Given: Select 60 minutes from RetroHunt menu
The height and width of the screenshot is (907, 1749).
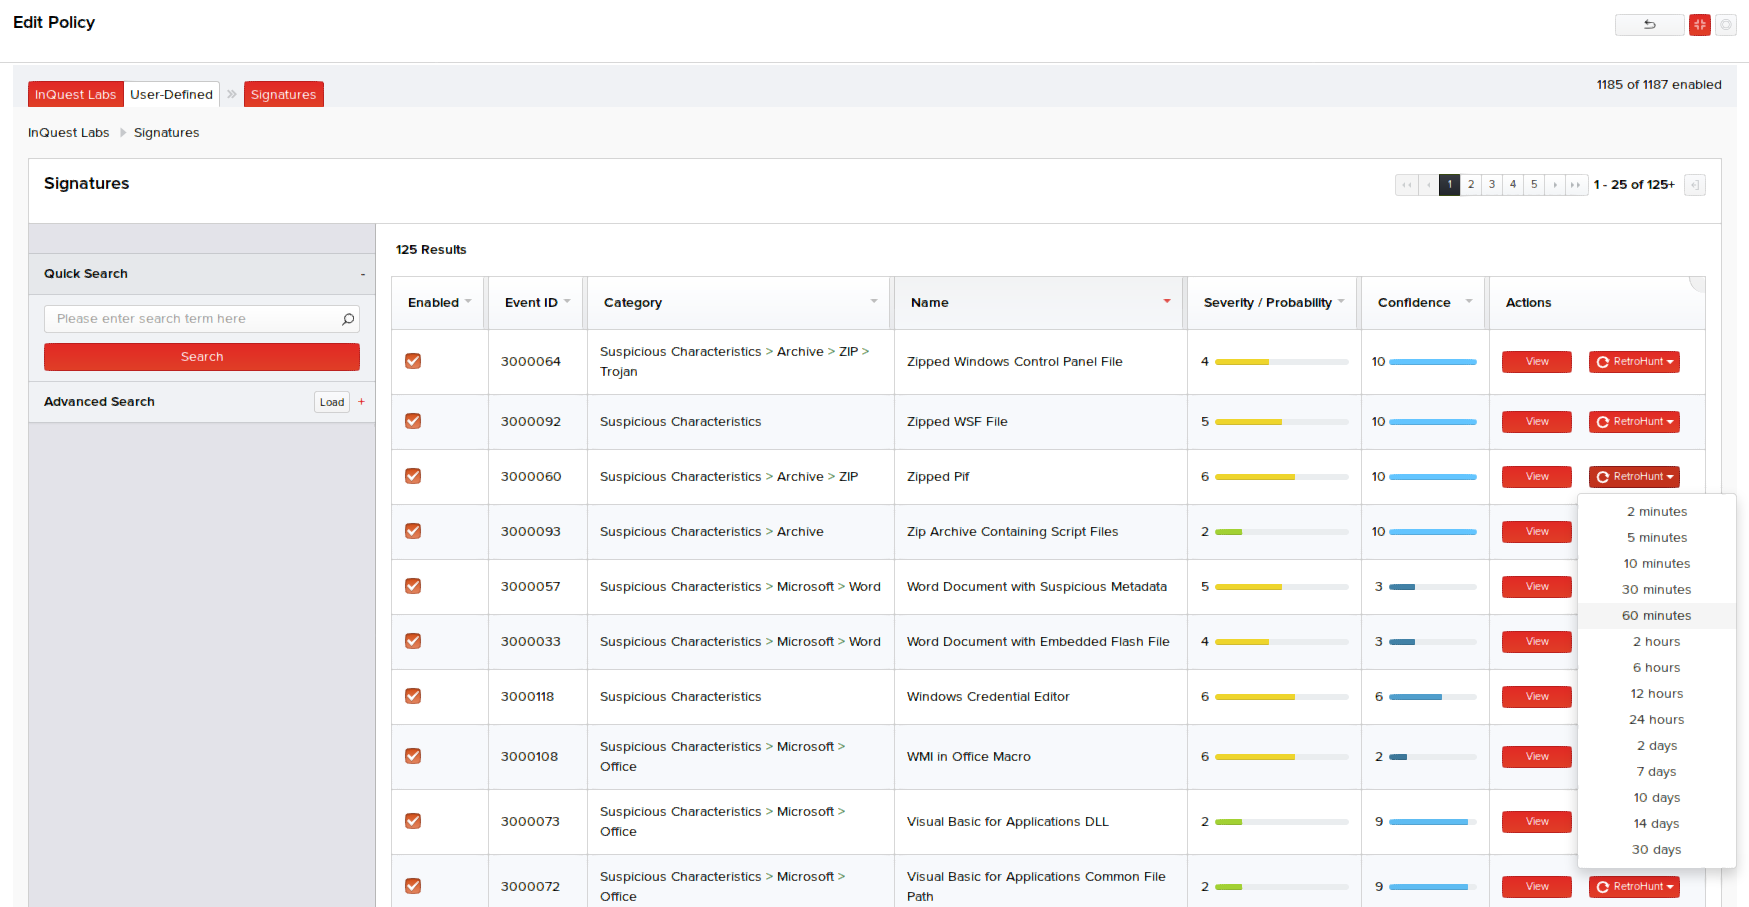Looking at the screenshot, I should (x=1656, y=616).
